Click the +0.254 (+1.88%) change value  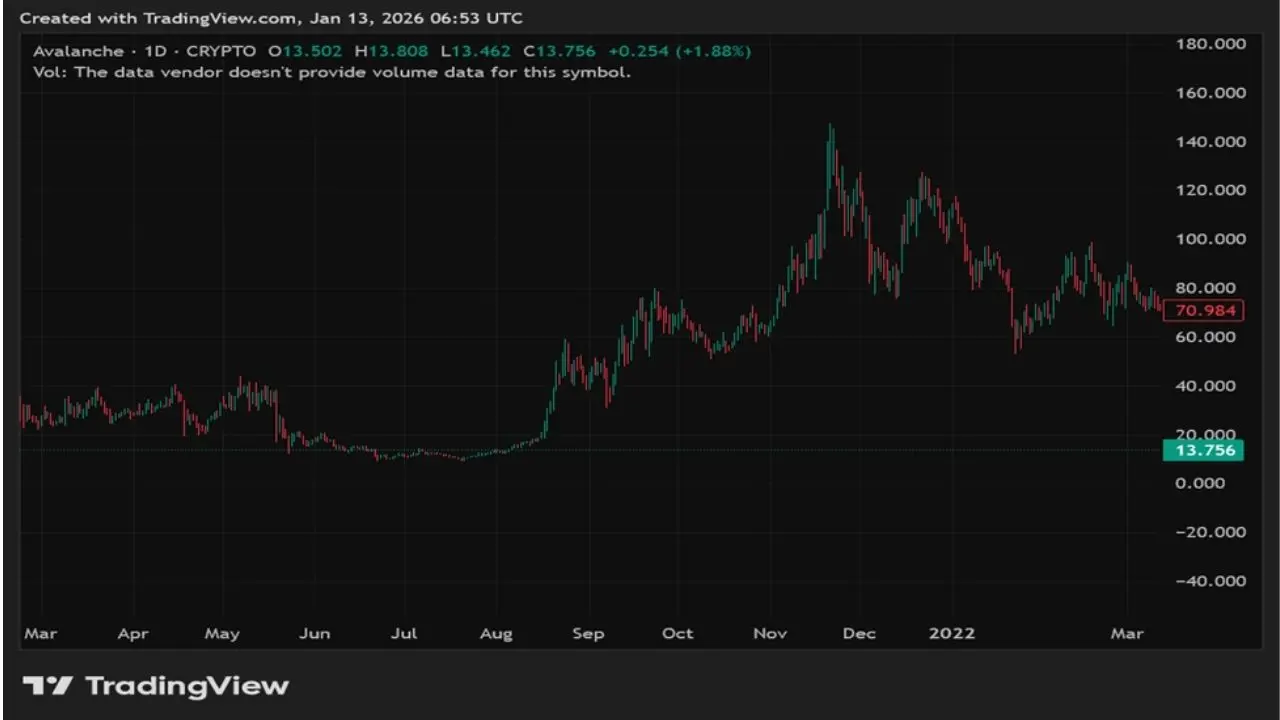pyautogui.click(x=678, y=51)
